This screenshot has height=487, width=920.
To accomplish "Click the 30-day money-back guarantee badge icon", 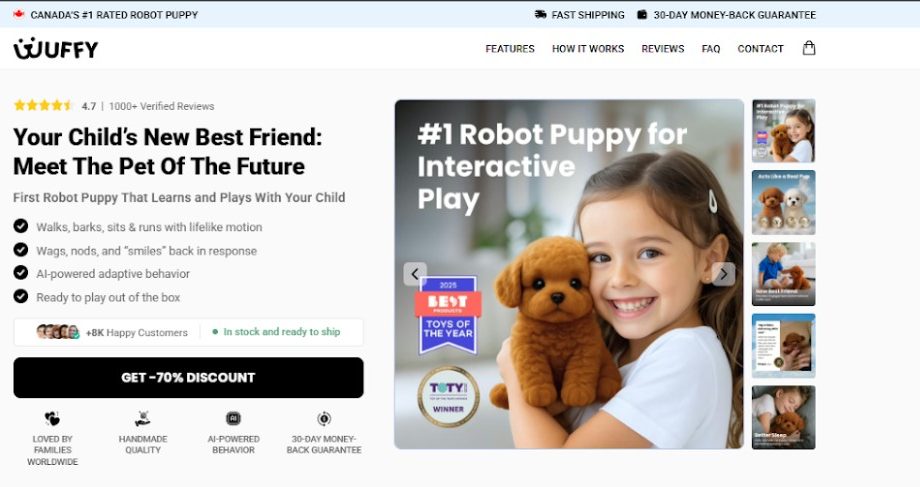I will [324, 418].
